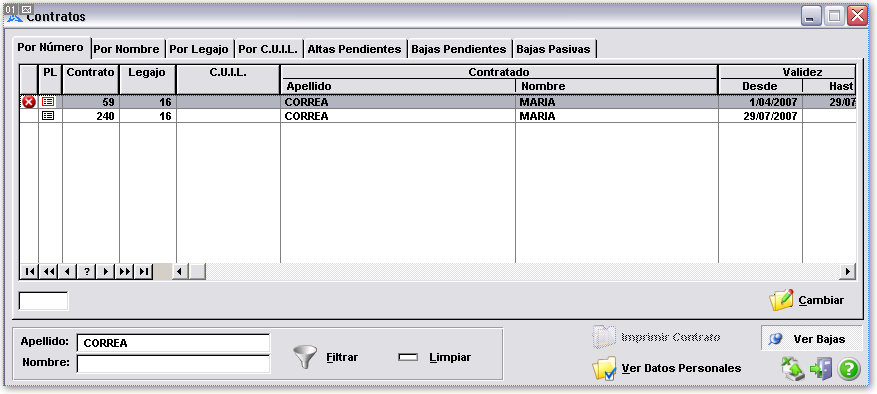
Task: Click the horizontal scrollbar thumb
Action: (197, 271)
